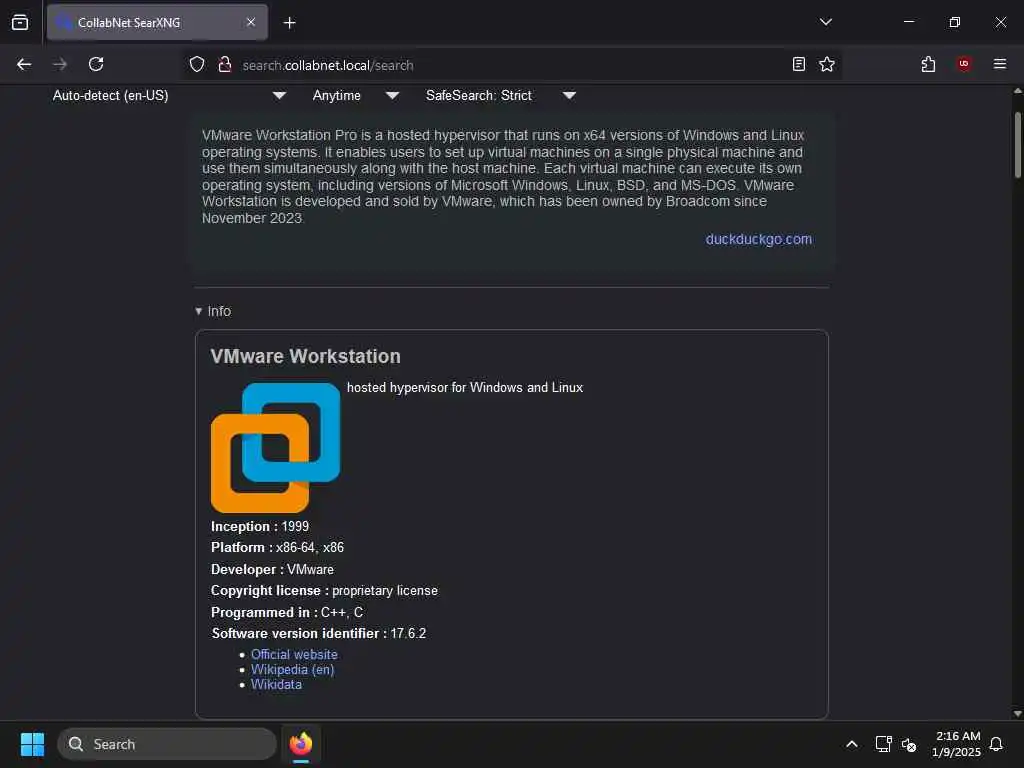Click the 'Programmed in : C++, C' line
The width and height of the screenshot is (1024, 768).
pos(287,613)
